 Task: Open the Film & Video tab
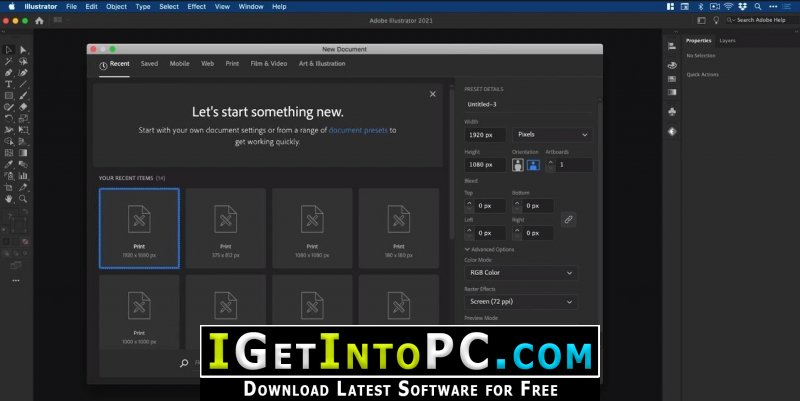click(269, 64)
